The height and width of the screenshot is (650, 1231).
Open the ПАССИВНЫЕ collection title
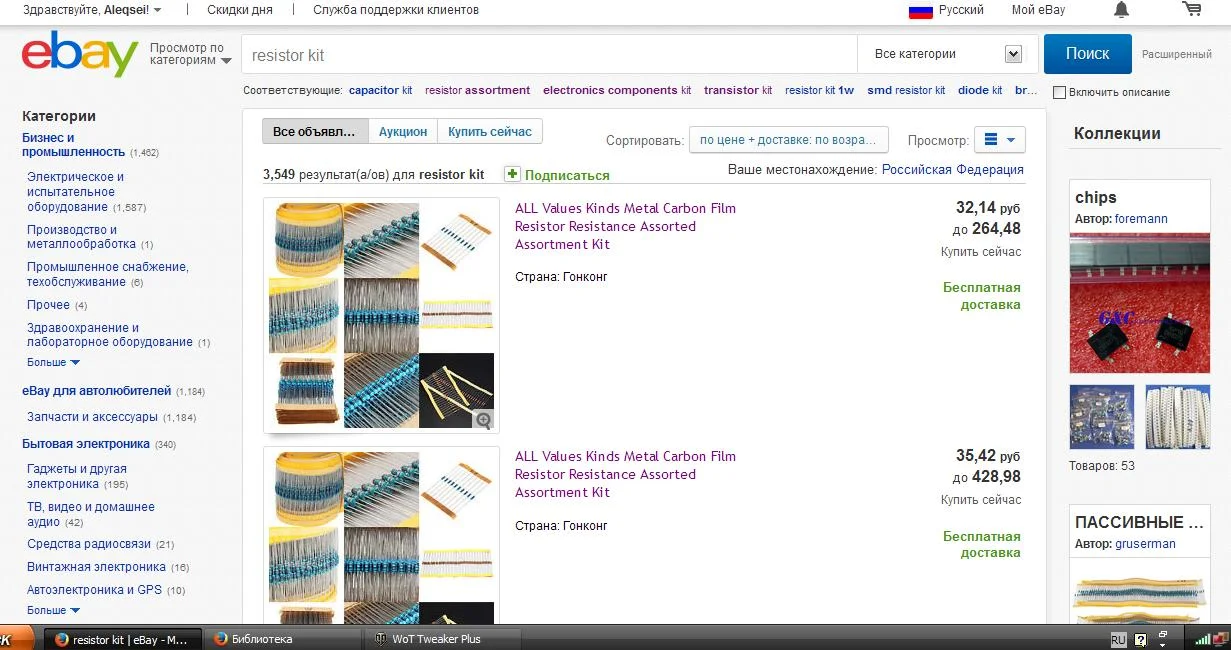1139,522
